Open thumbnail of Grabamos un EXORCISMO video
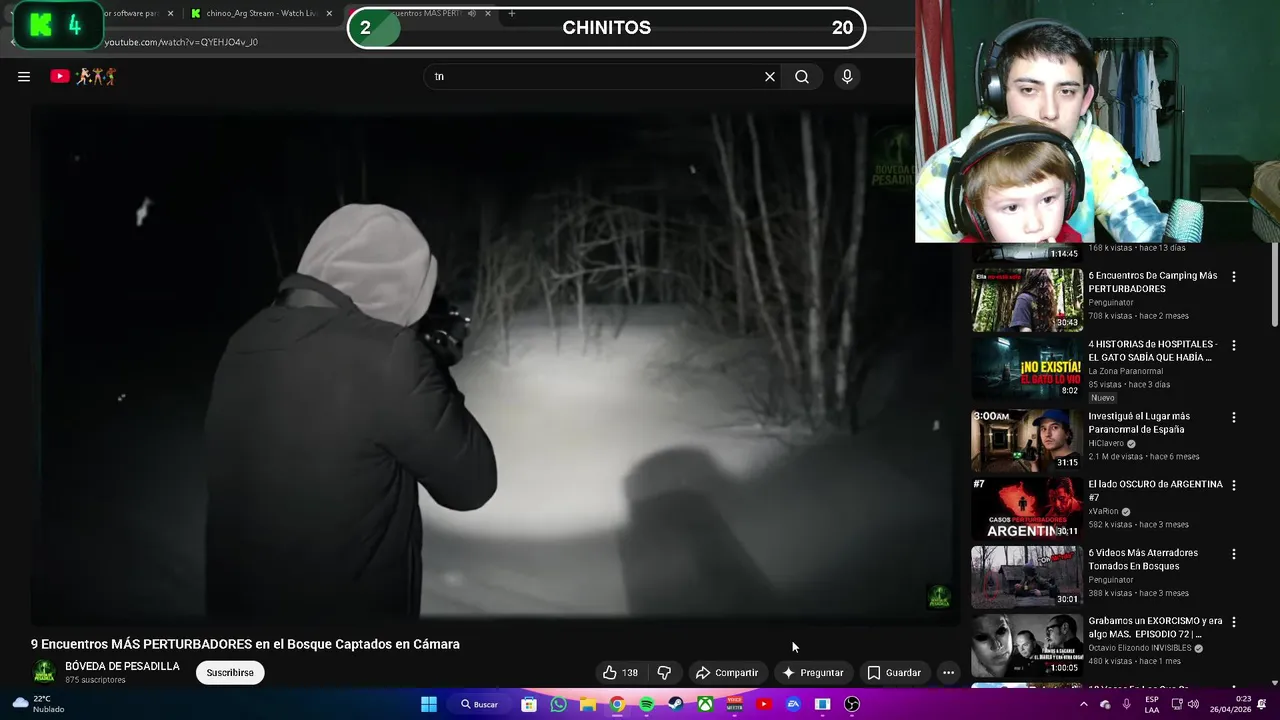Screen dimensions: 1280x720 1027,645
